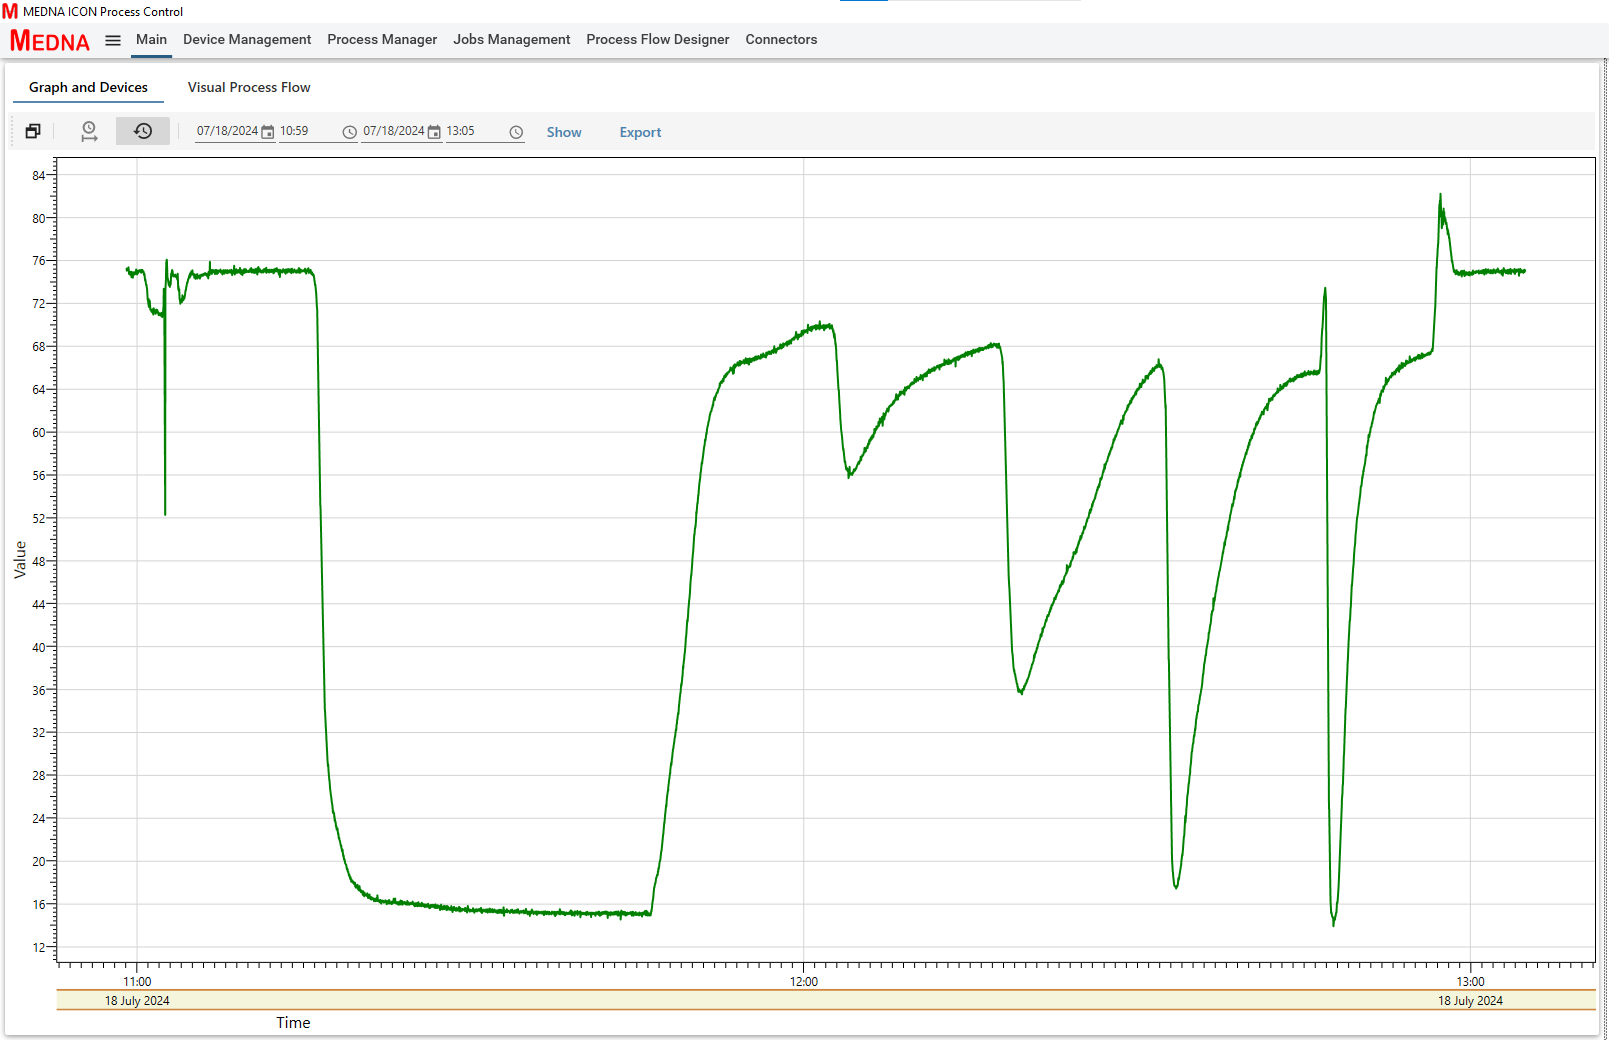Toggle the history mode button
Screen dimensions: 1609x1040
point(143,131)
